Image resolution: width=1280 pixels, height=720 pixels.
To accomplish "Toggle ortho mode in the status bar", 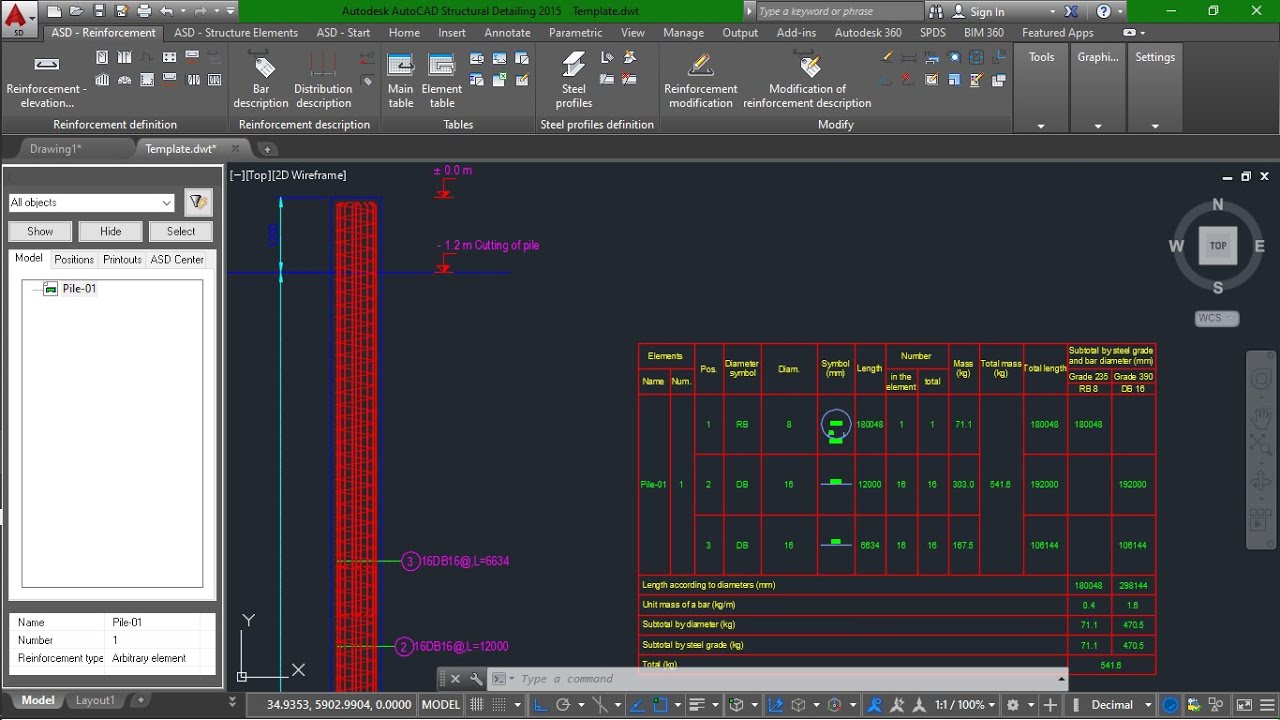I will pos(539,705).
